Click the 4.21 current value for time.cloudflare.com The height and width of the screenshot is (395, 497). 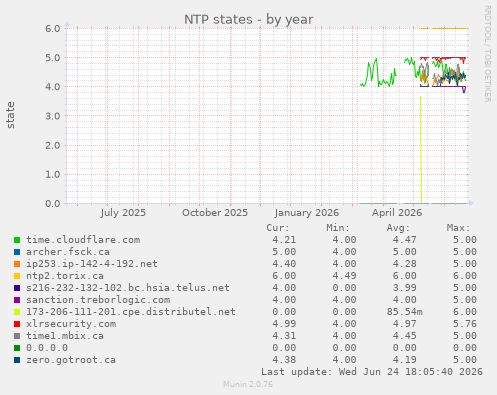284,240
